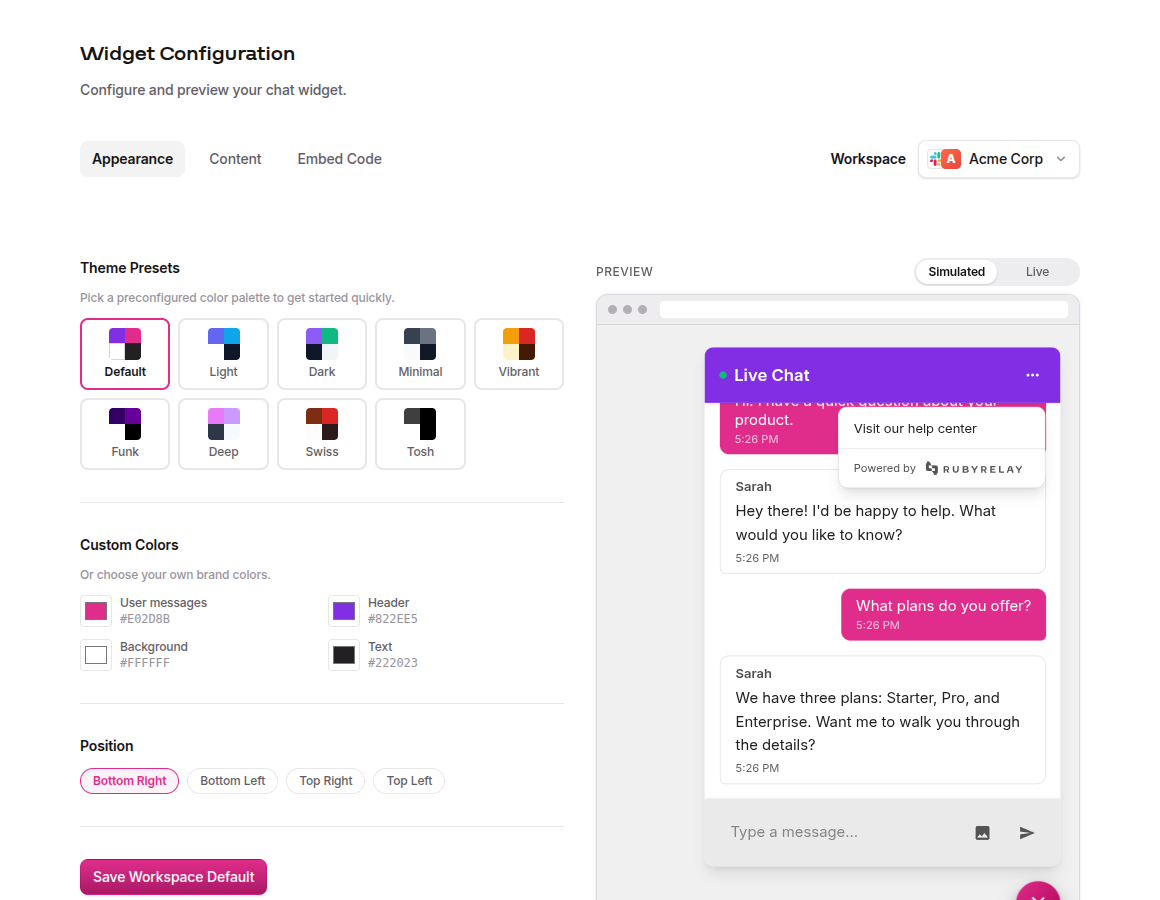Switch preview to Live mode
The width and height of the screenshot is (1160, 900).
pyautogui.click(x=1036, y=271)
